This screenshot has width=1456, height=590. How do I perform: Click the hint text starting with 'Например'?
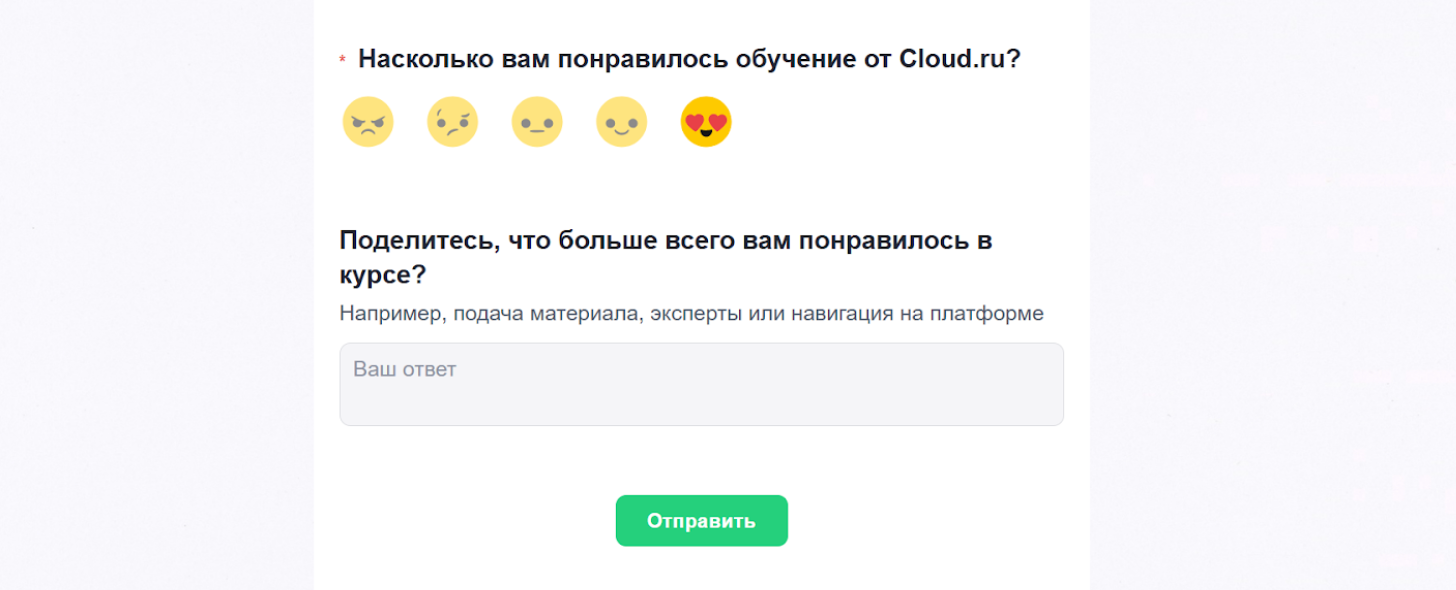(x=691, y=314)
